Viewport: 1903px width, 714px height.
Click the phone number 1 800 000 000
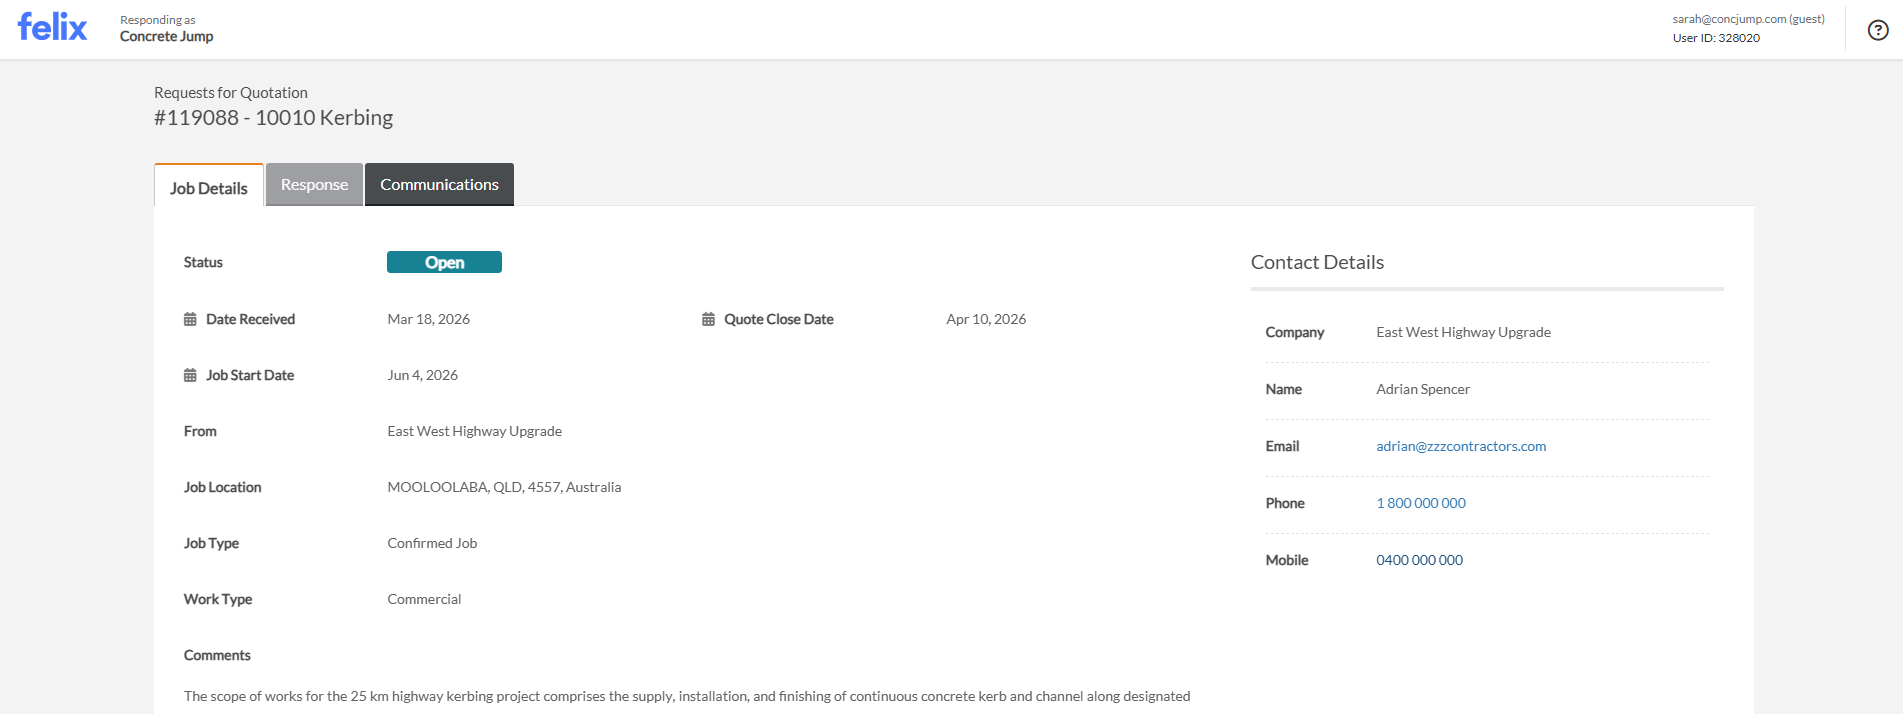pyautogui.click(x=1420, y=503)
